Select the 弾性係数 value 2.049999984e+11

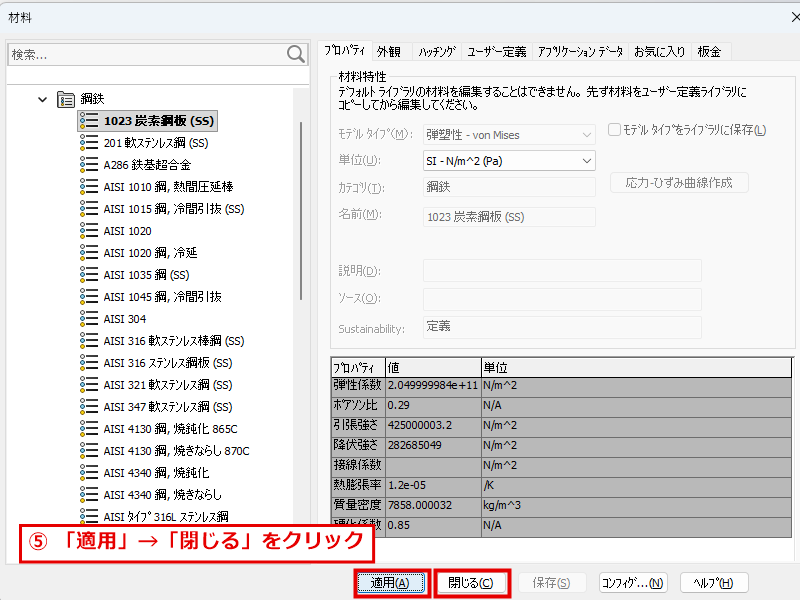tap(433, 385)
